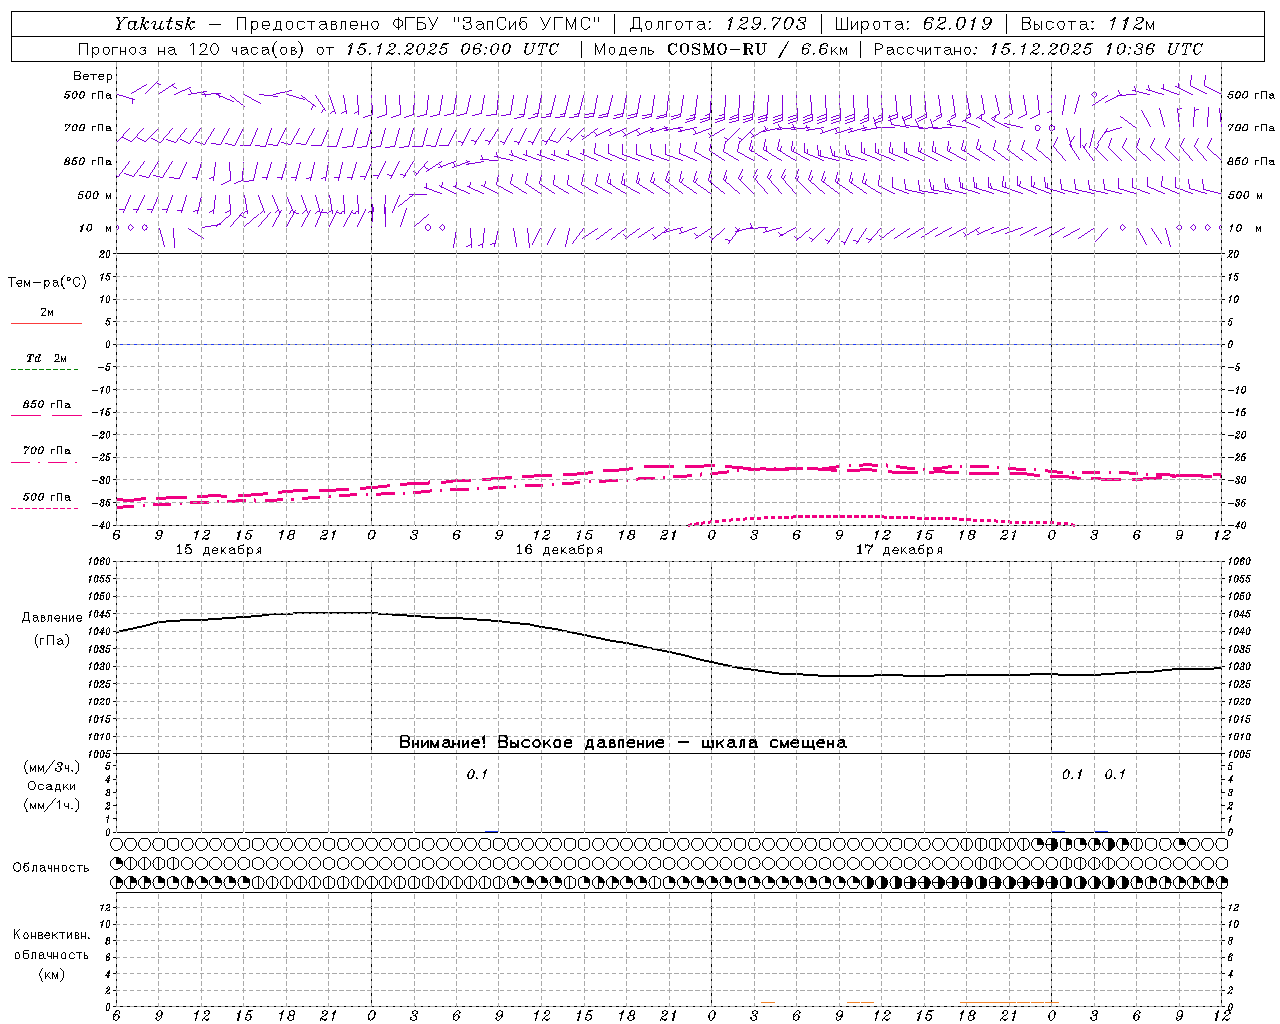Select the 500 м wind level label on left
Image resolution: width=1280 pixels, height=1024 pixels.
95,195
